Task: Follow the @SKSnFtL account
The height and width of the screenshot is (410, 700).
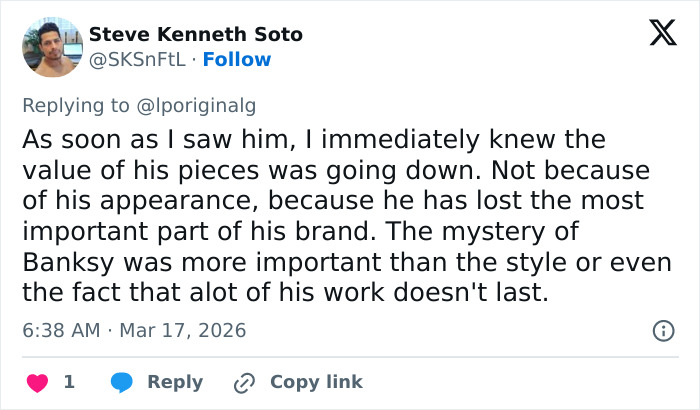Action: 239,60
